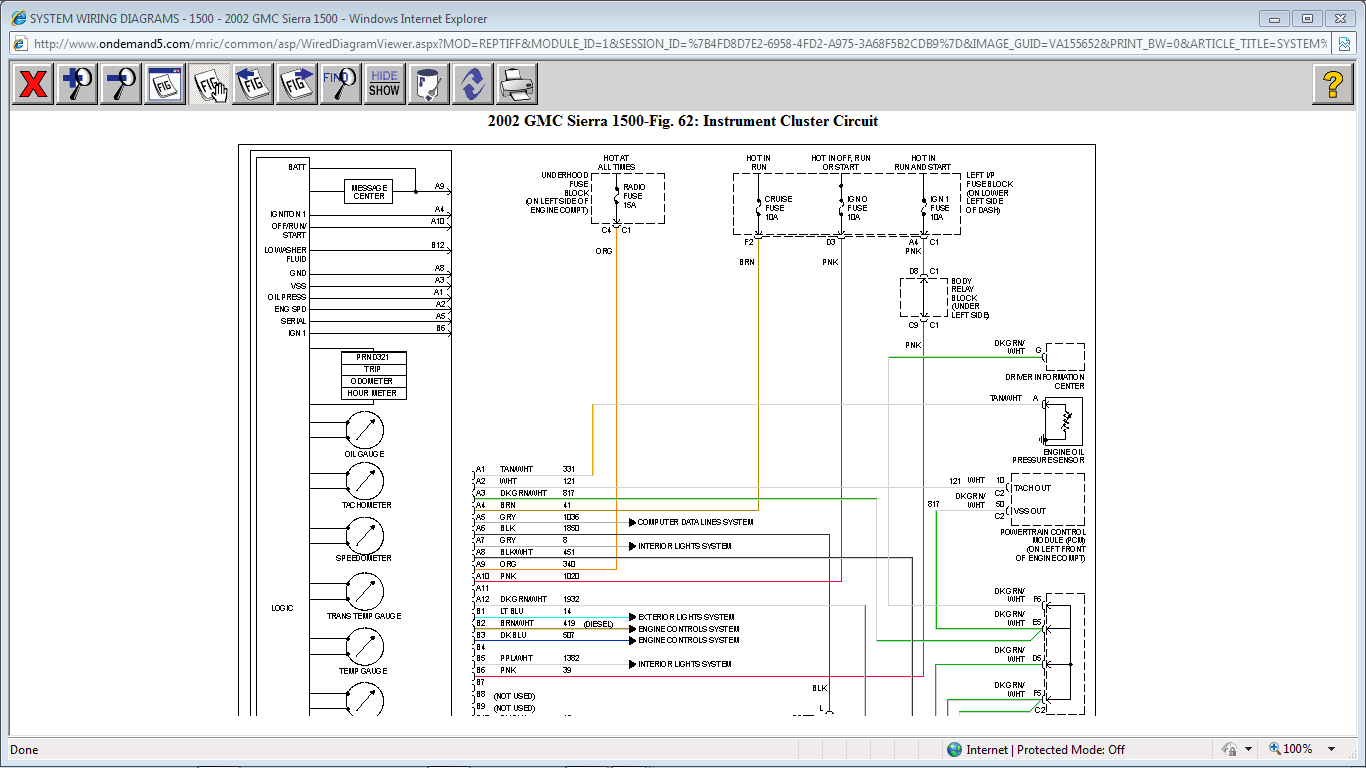Open help with the question mark icon
This screenshot has height=768, width=1366.
[x=1332, y=84]
